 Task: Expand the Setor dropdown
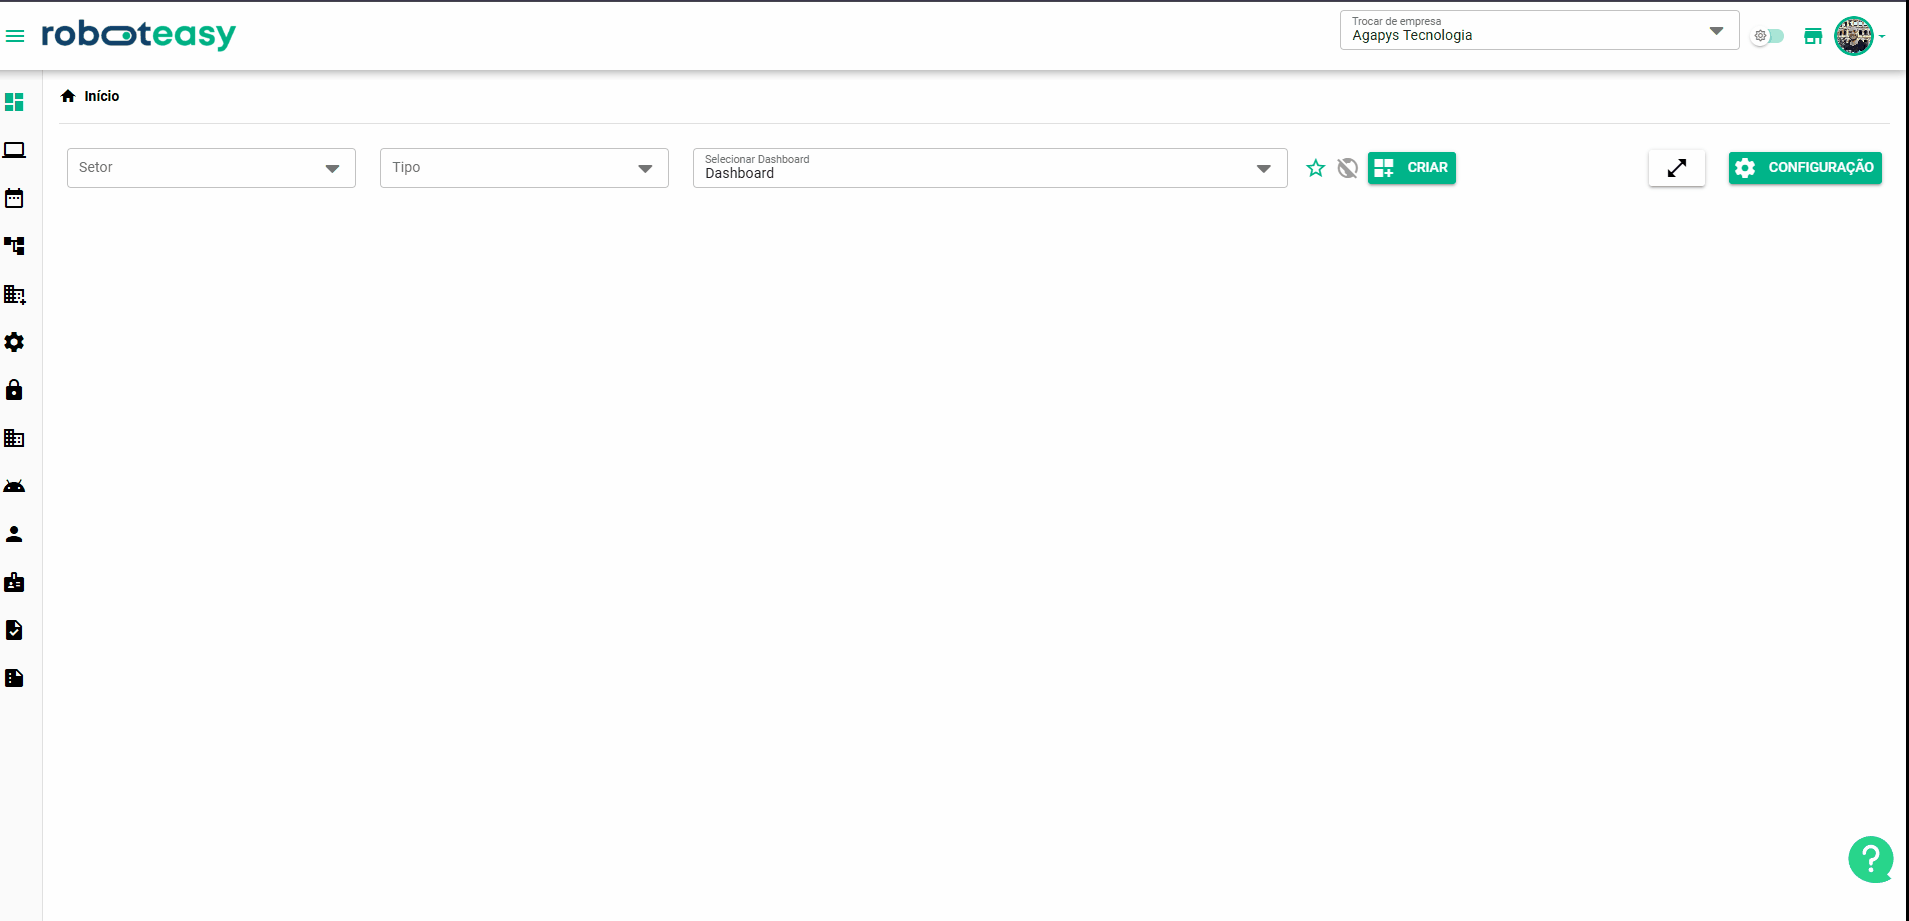[211, 168]
